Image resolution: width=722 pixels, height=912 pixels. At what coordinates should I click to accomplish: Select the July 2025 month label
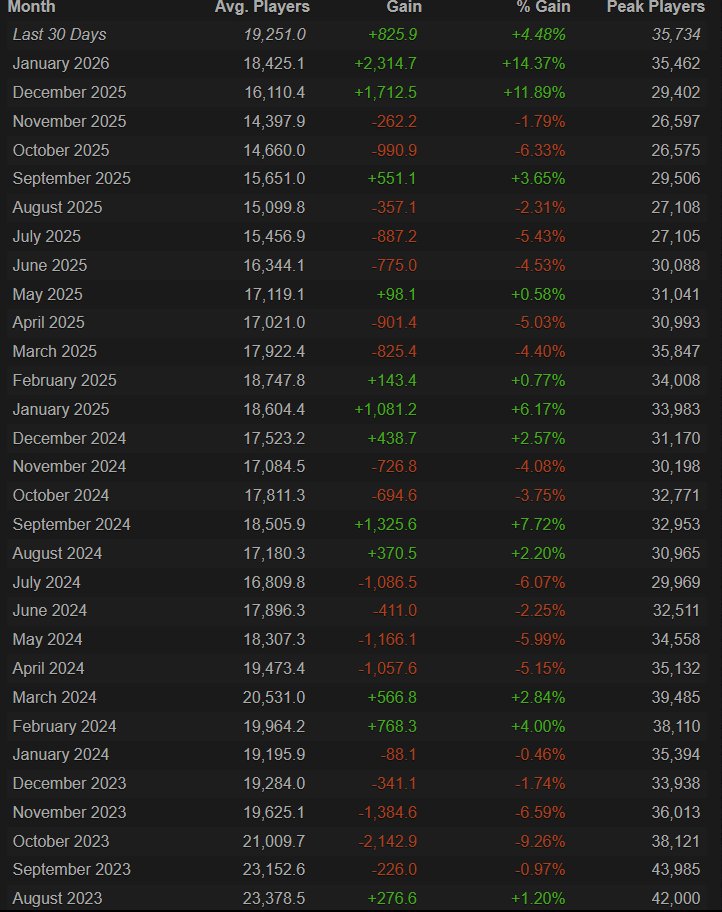pyautogui.click(x=47, y=237)
